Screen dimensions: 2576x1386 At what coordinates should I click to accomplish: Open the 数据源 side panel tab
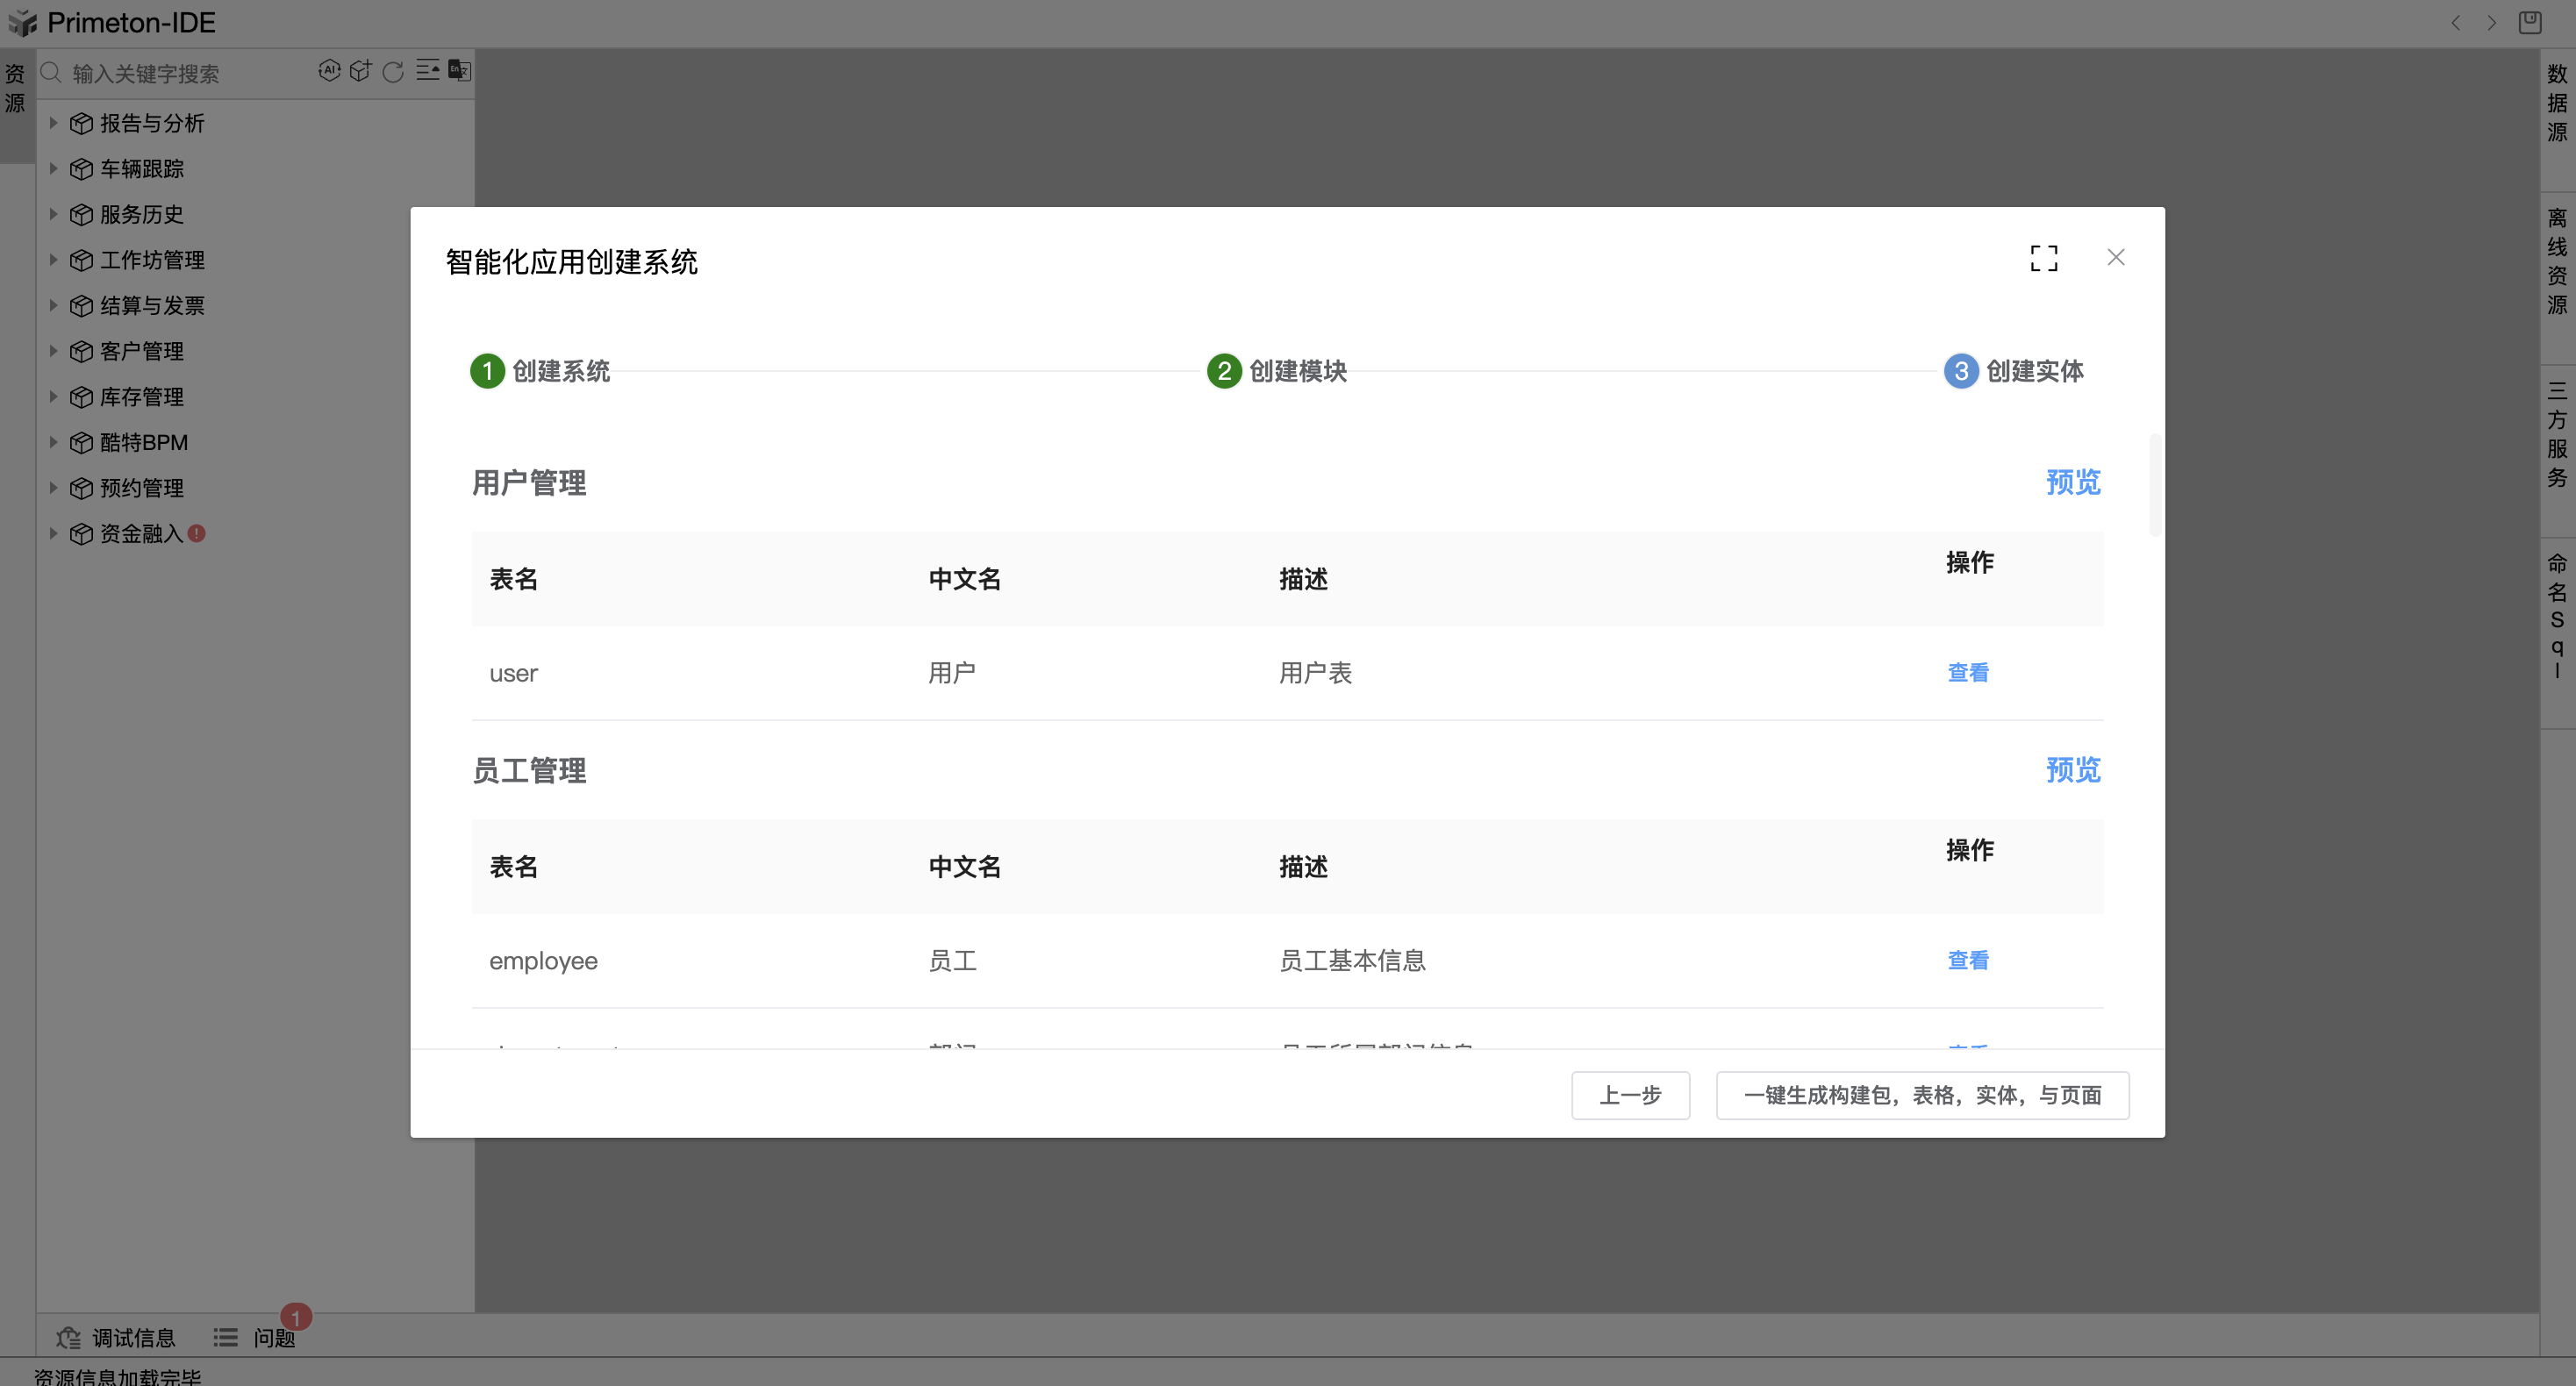2557,103
